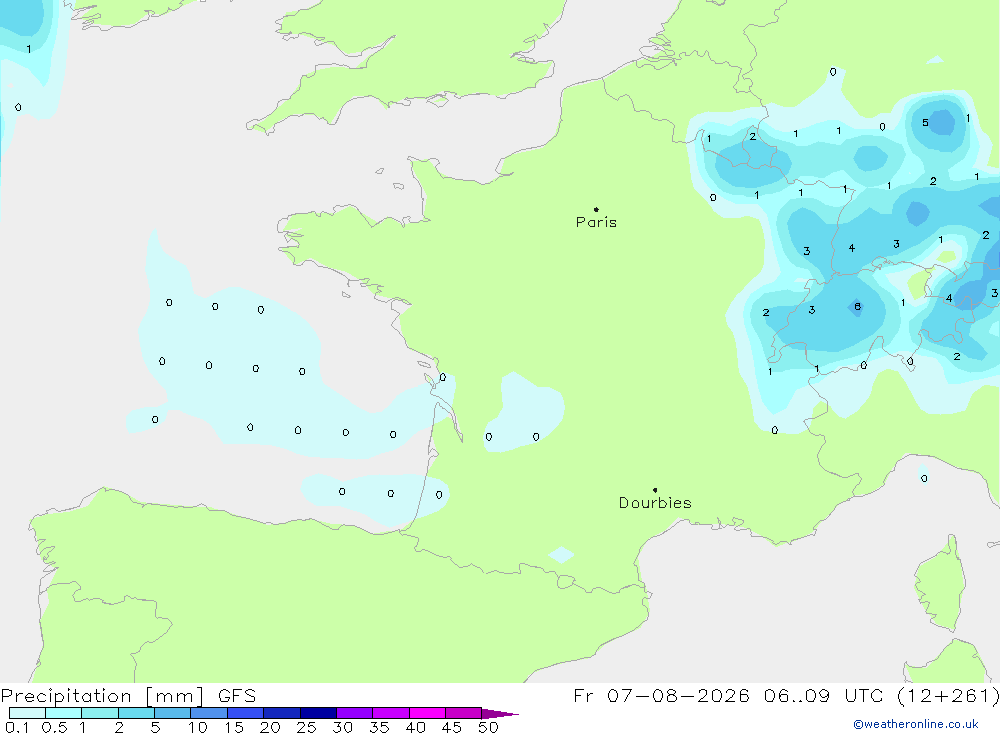This screenshot has height=733, width=1000.
Task: Pick the 30–35 mm purple swatch
Action: [355, 713]
